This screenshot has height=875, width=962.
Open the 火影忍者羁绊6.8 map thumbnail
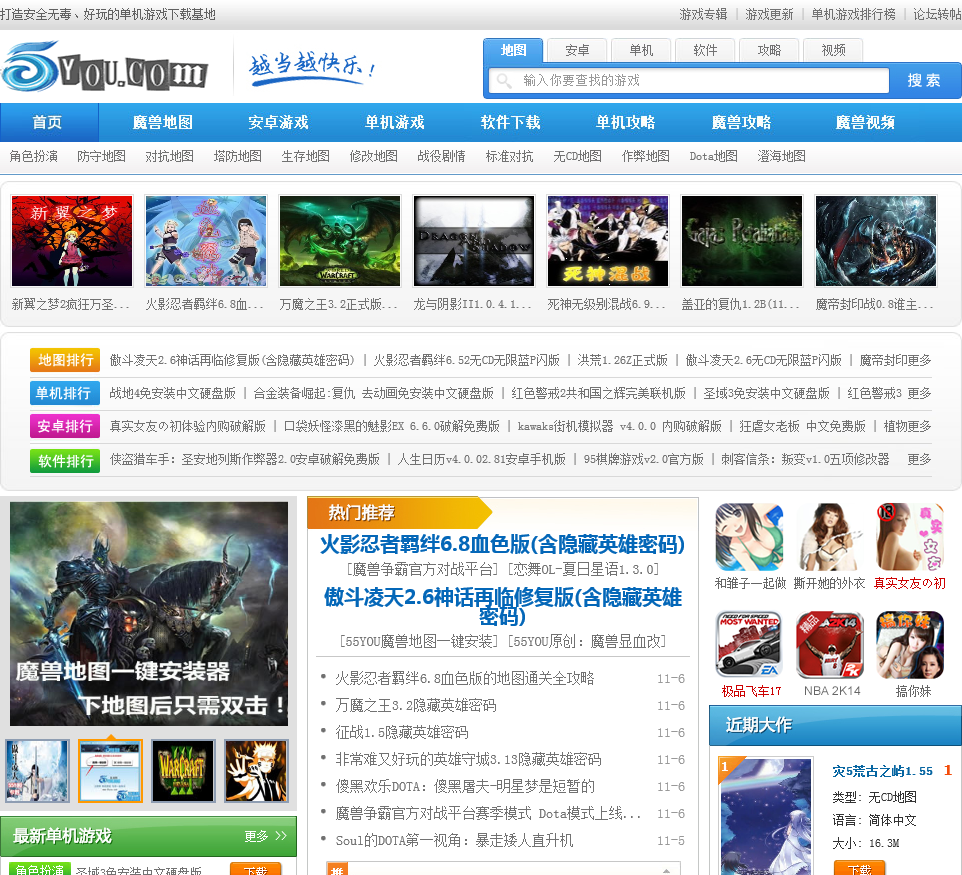[x=206, y=241]
